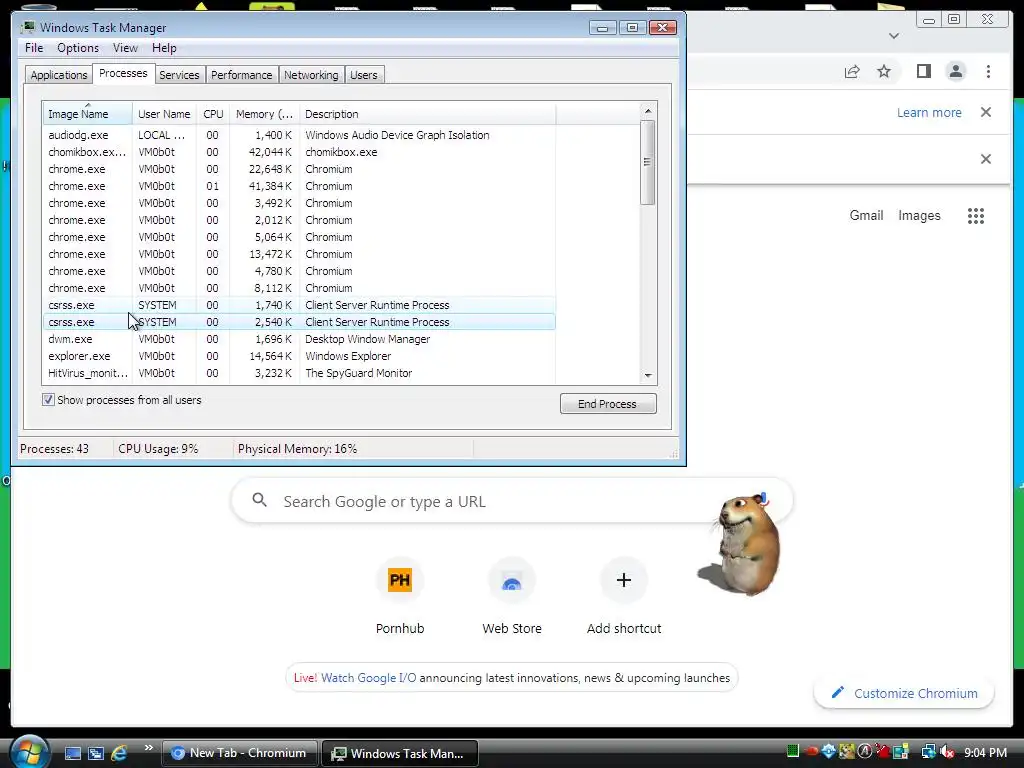Click process list scroll down arrow
1024x768 pixels.
tap(648, 376)
